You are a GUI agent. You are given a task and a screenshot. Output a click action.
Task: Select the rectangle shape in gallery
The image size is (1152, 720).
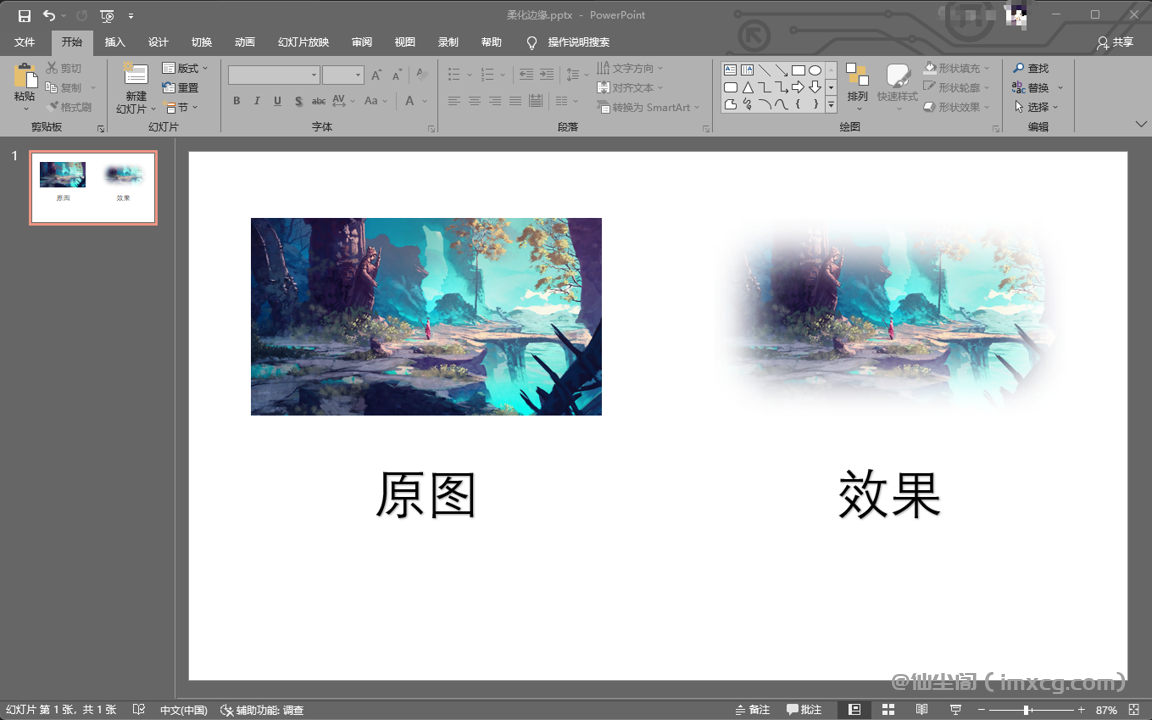[798, 71]
